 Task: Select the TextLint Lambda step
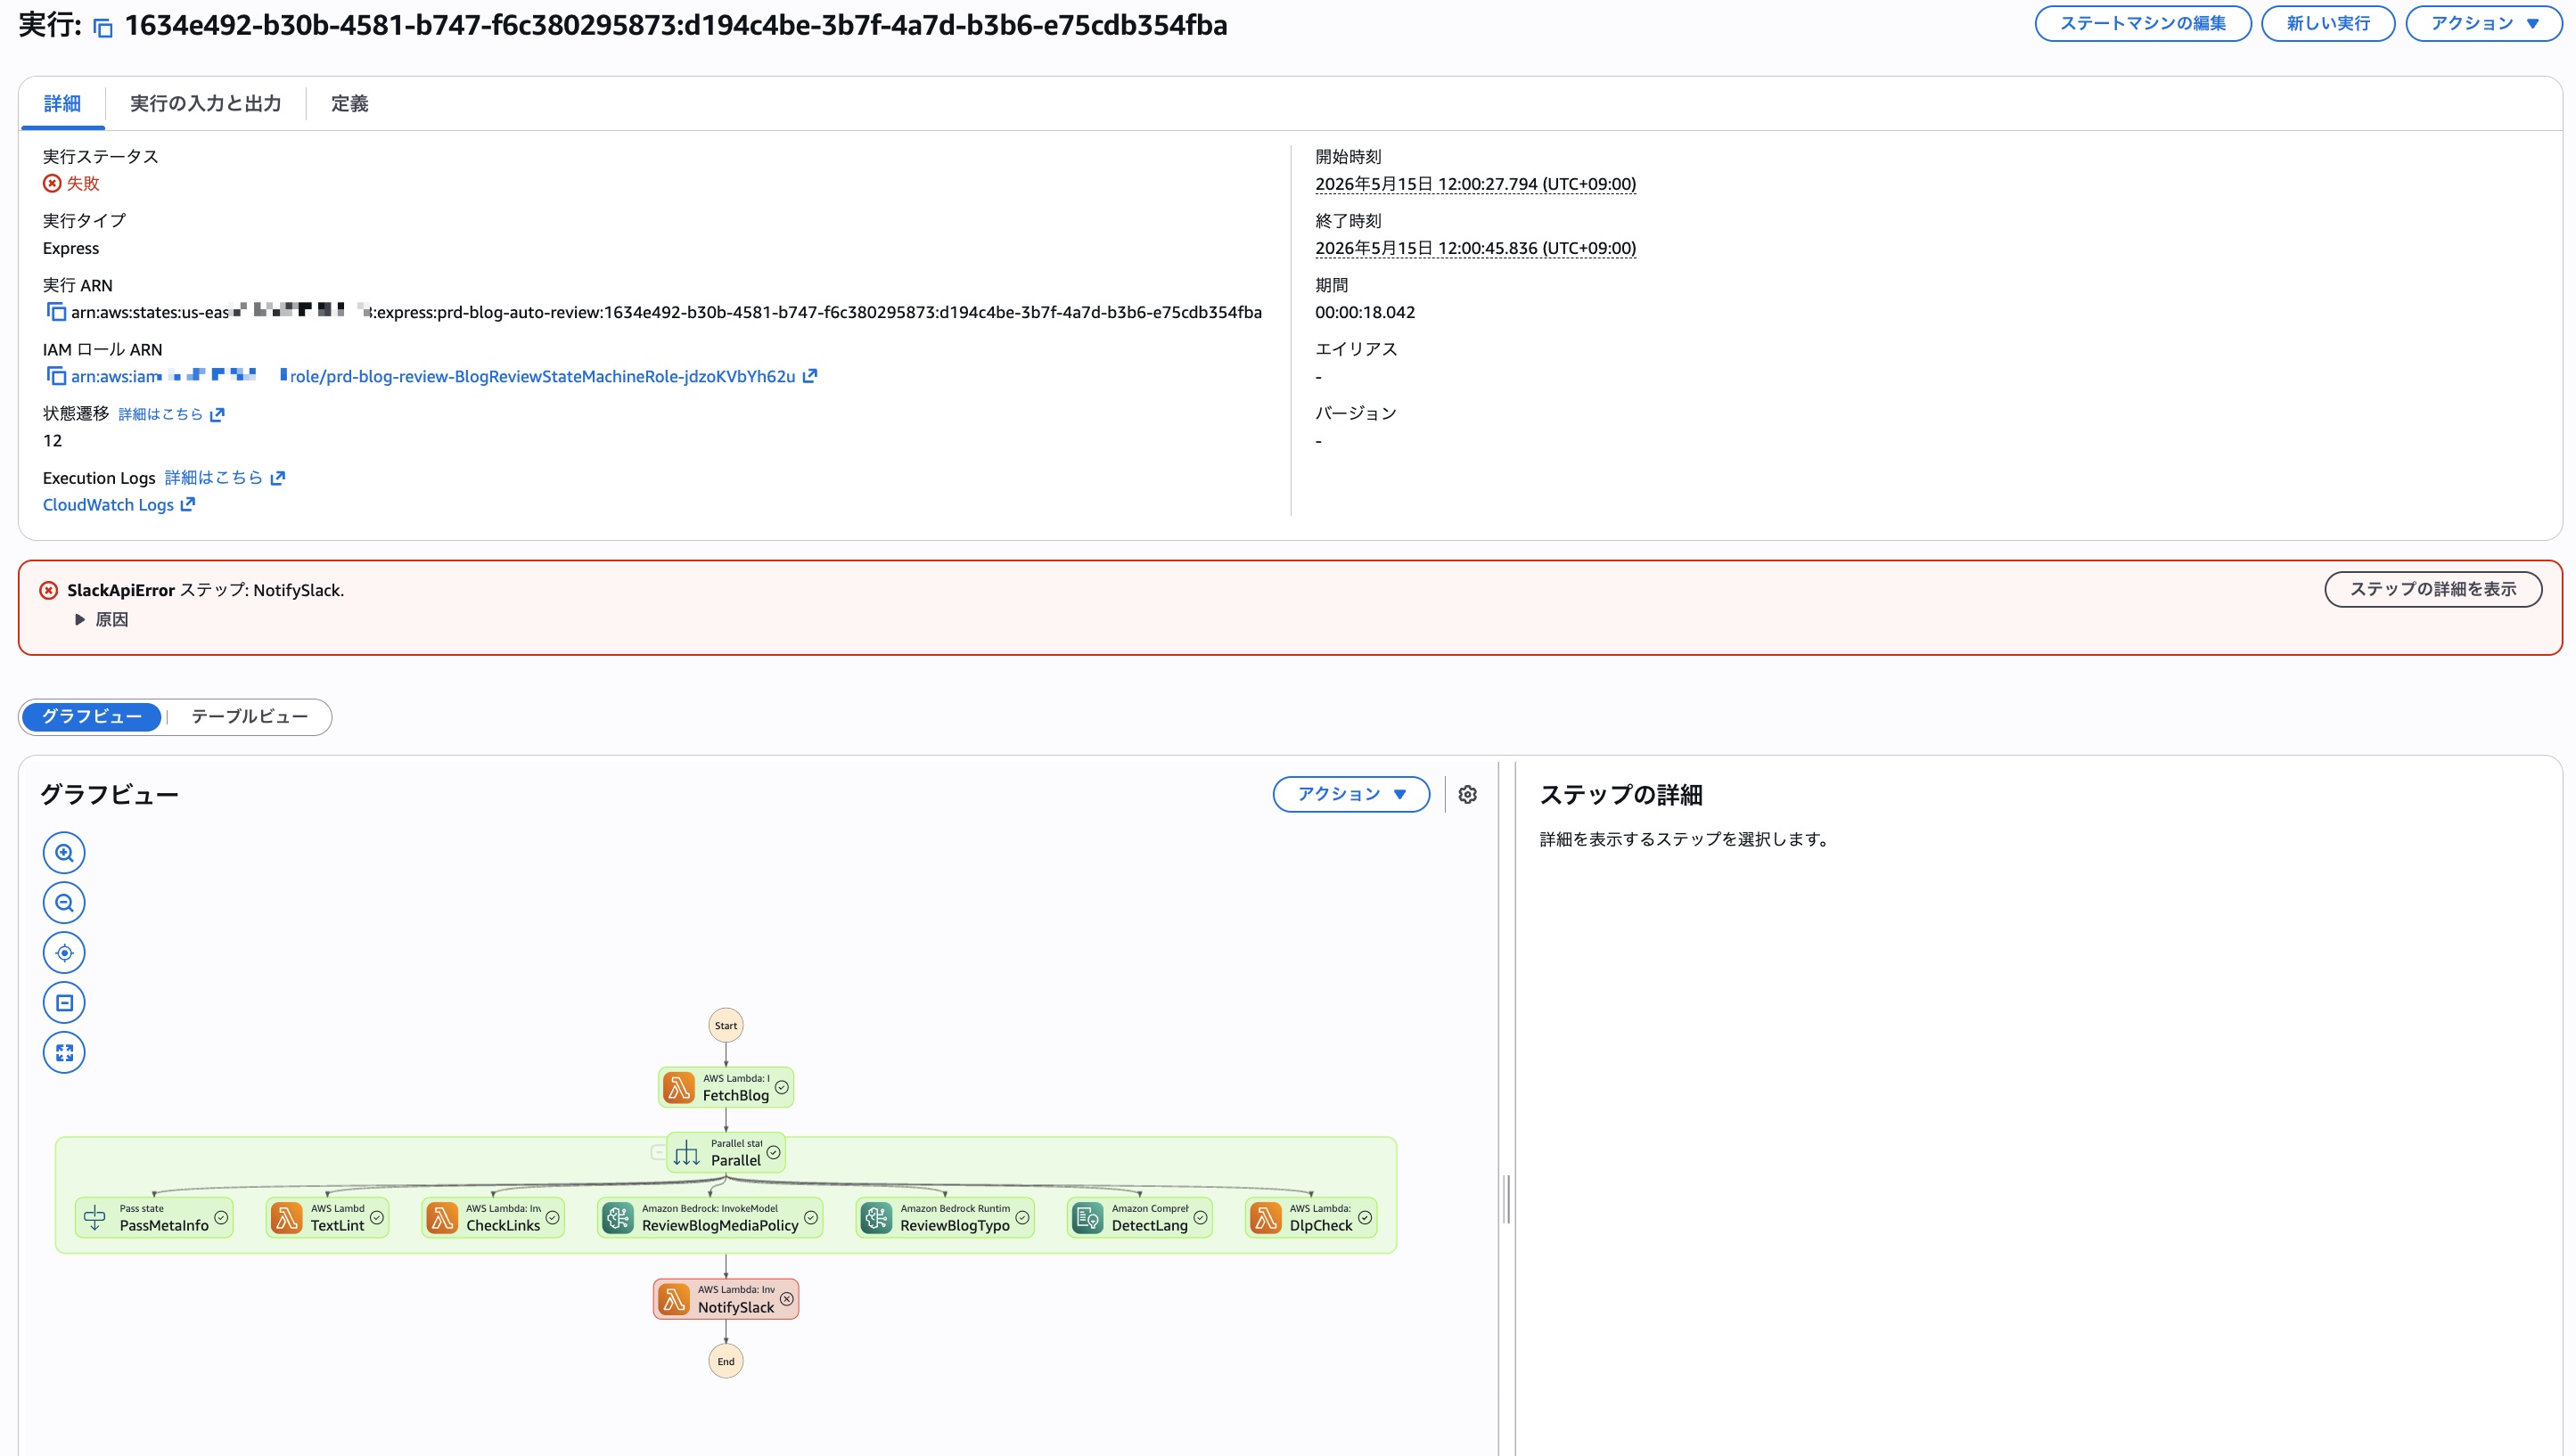click(327, 1217)
